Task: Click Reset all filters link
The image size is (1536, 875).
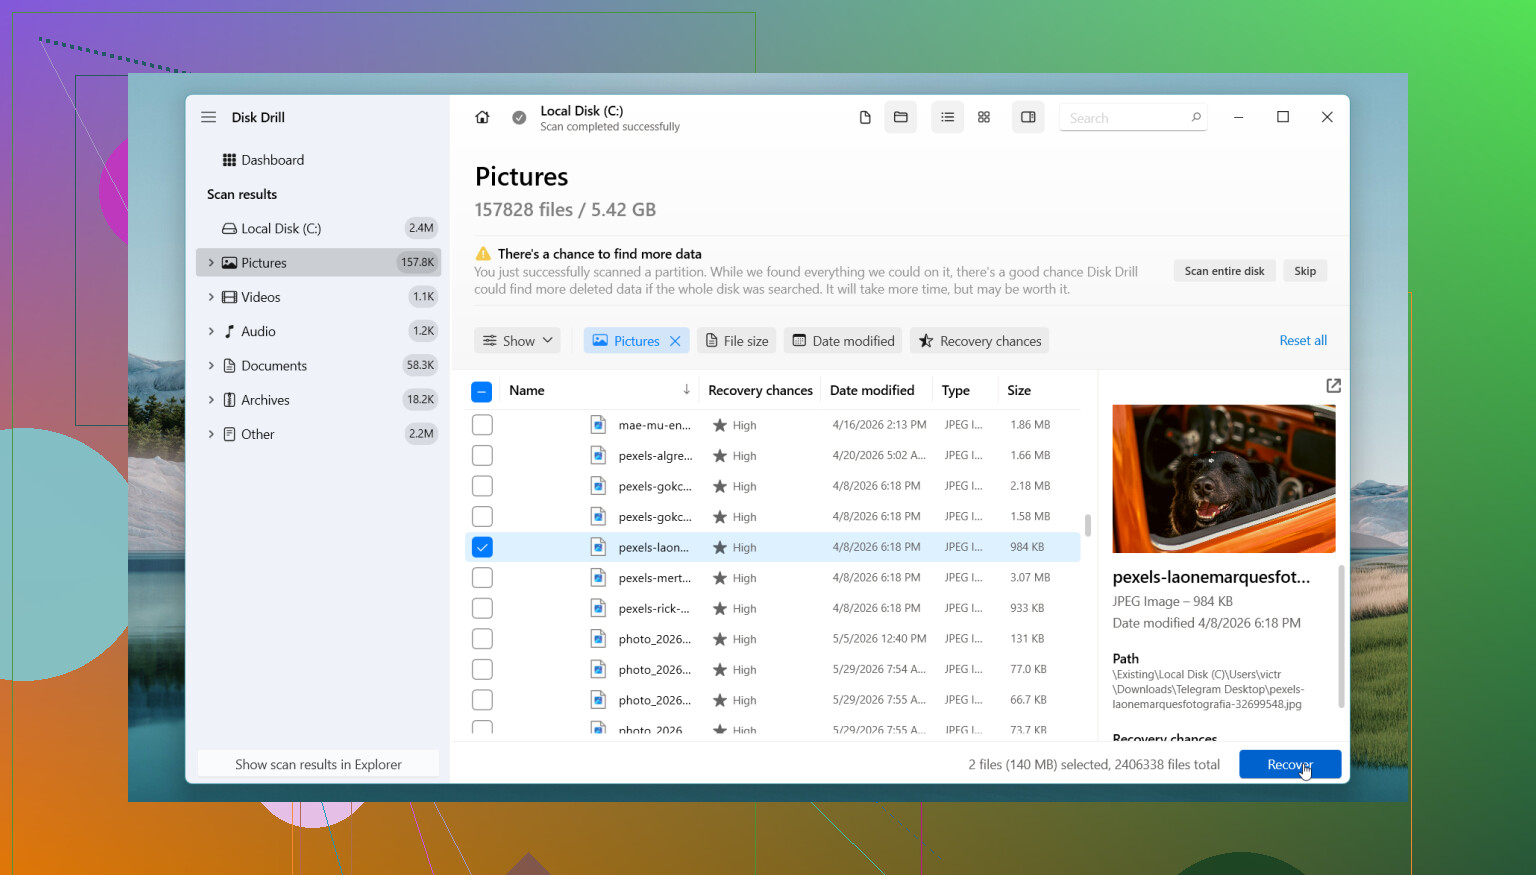Action: pos(1303,341)
